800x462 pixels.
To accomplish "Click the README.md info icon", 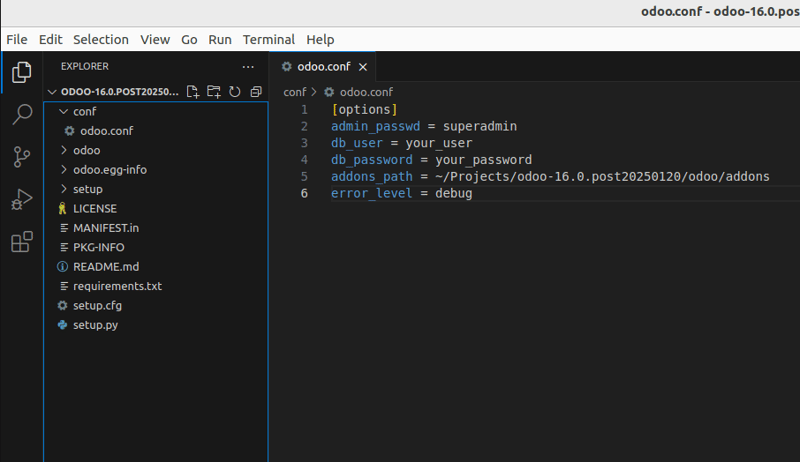I will click(62, 267).
